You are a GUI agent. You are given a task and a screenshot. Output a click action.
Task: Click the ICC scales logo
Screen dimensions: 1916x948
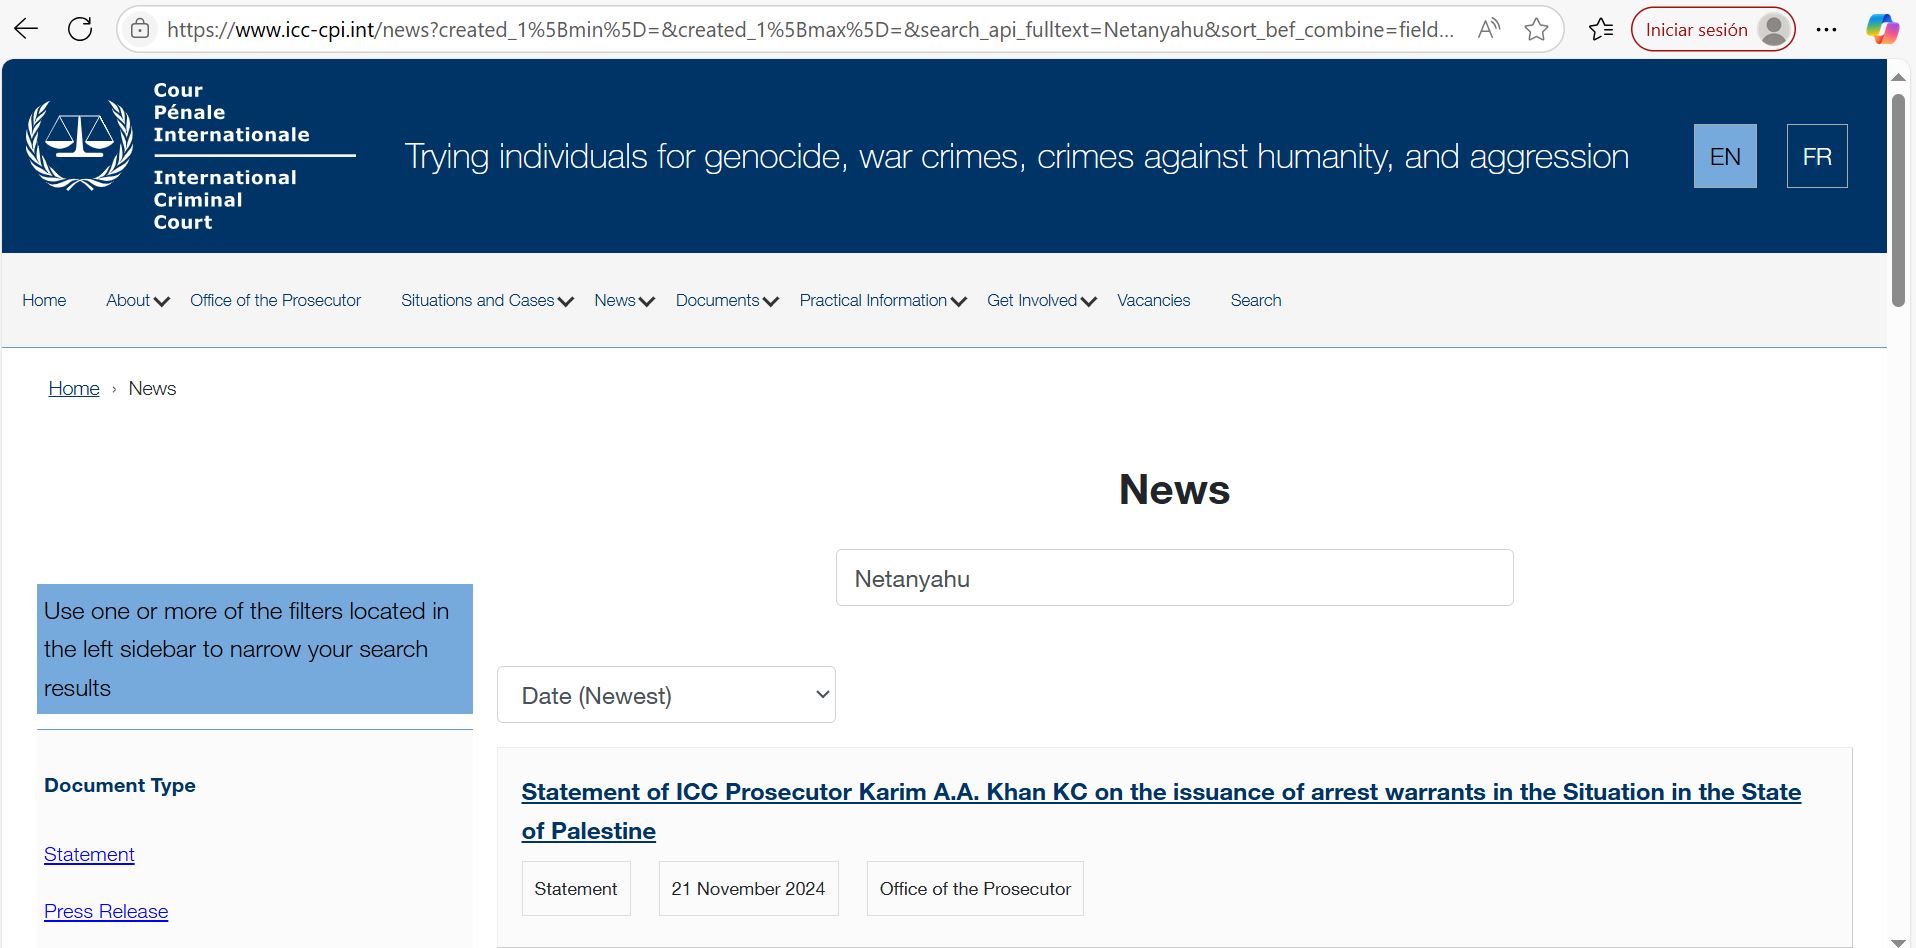(x=79, y=146)
